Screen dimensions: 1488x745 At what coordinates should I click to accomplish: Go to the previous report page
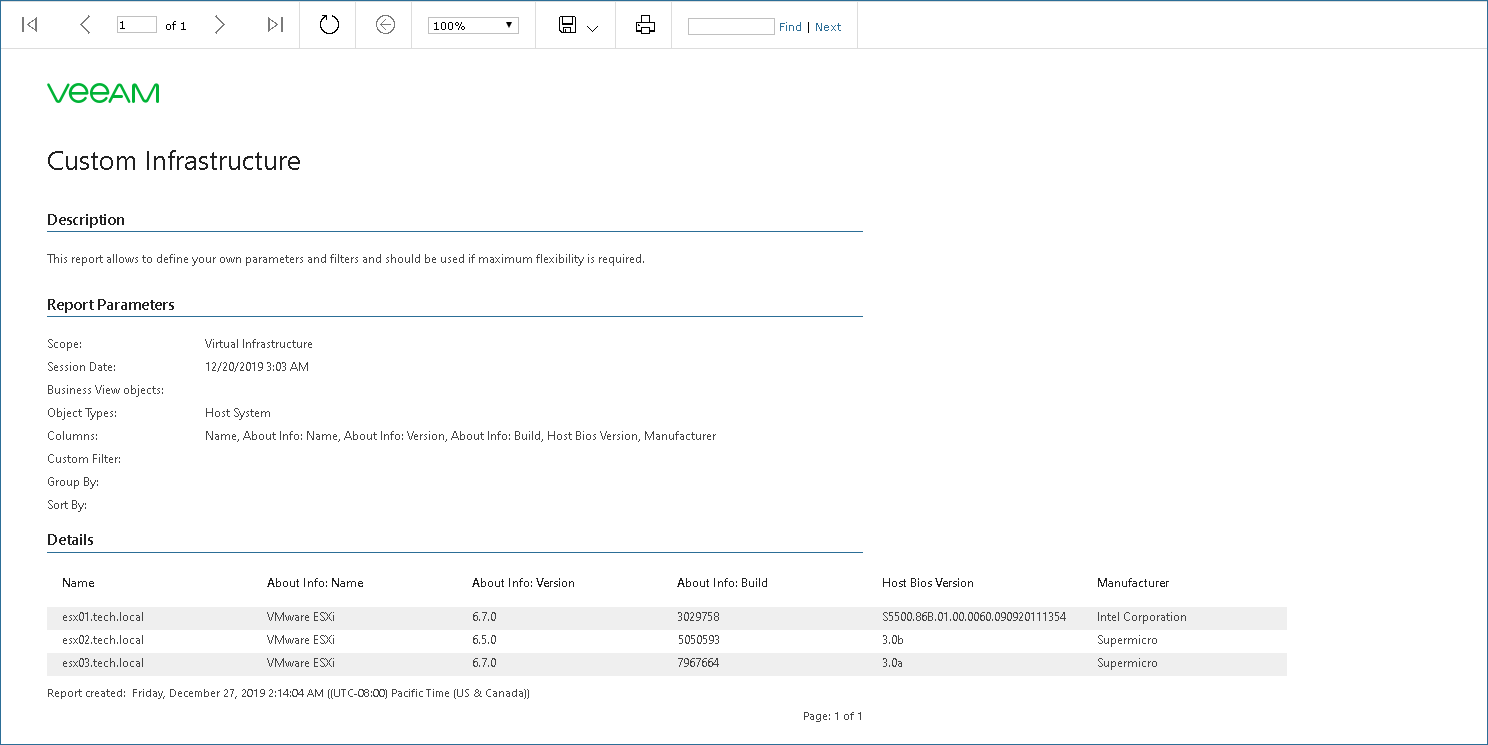(x=85, y=25)
